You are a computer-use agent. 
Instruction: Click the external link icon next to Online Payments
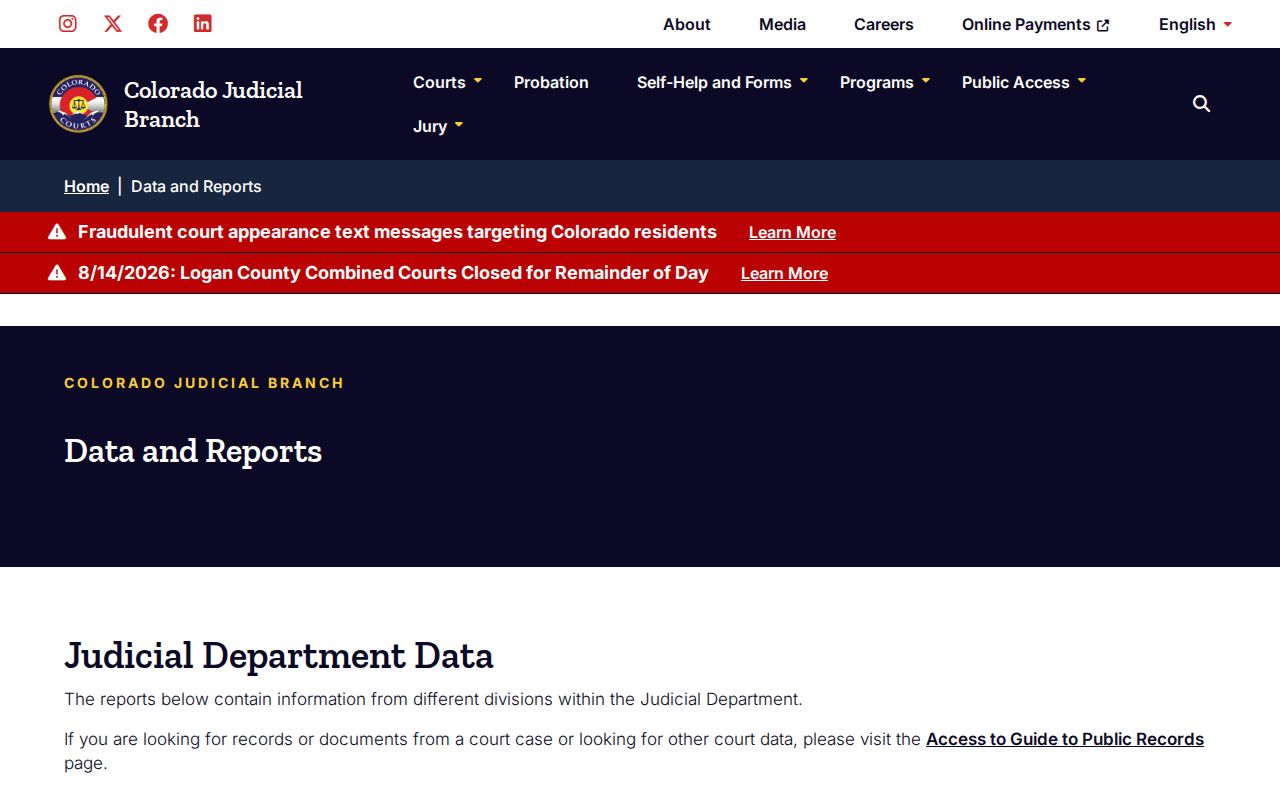[1103, 25]
